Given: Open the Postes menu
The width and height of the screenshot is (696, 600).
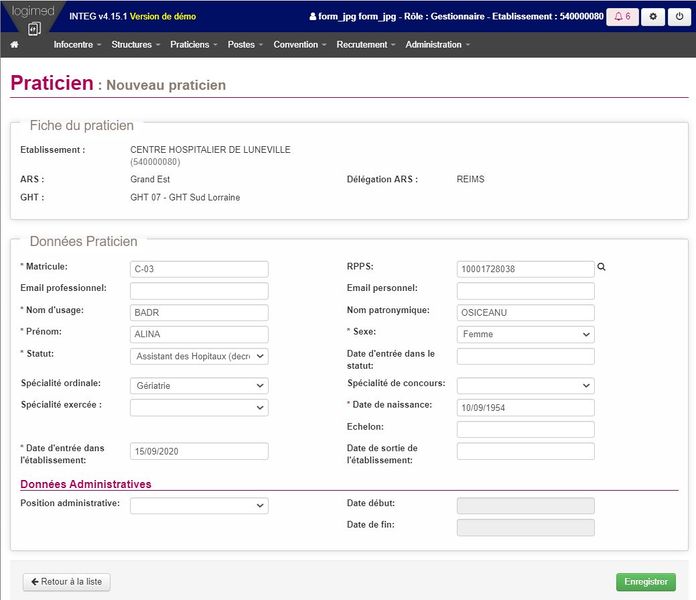Looking at the screenshot, I should (245, 44).
